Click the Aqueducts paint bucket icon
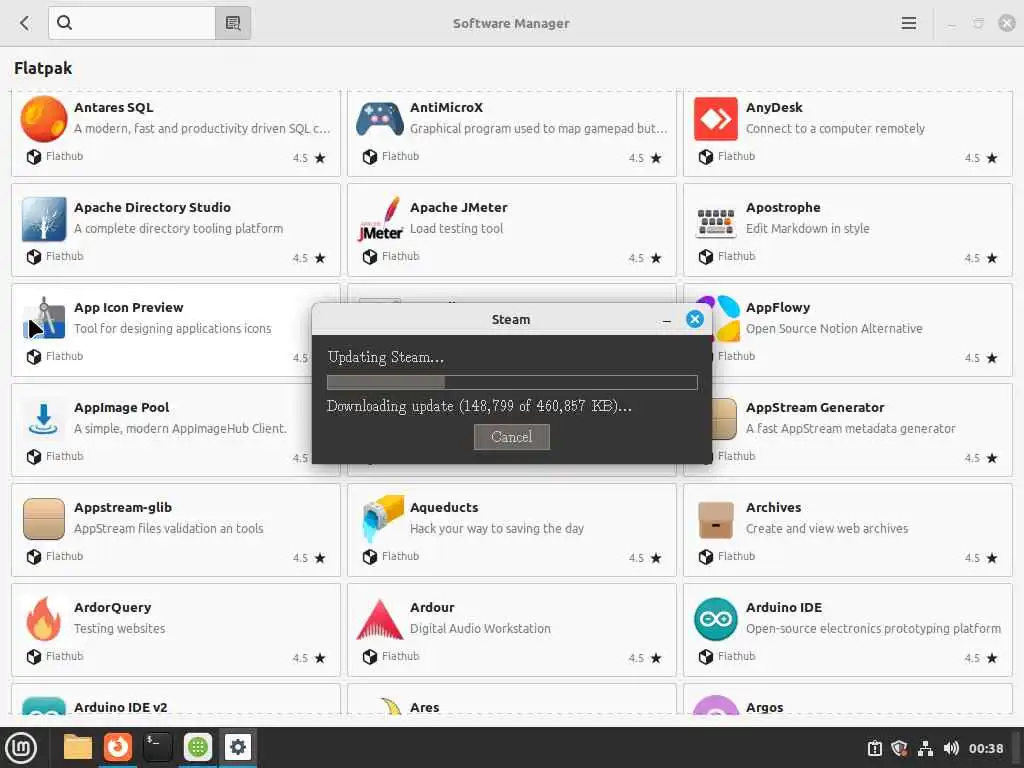This screenshot has height=768, width=1024. click(x=381, y=519)
